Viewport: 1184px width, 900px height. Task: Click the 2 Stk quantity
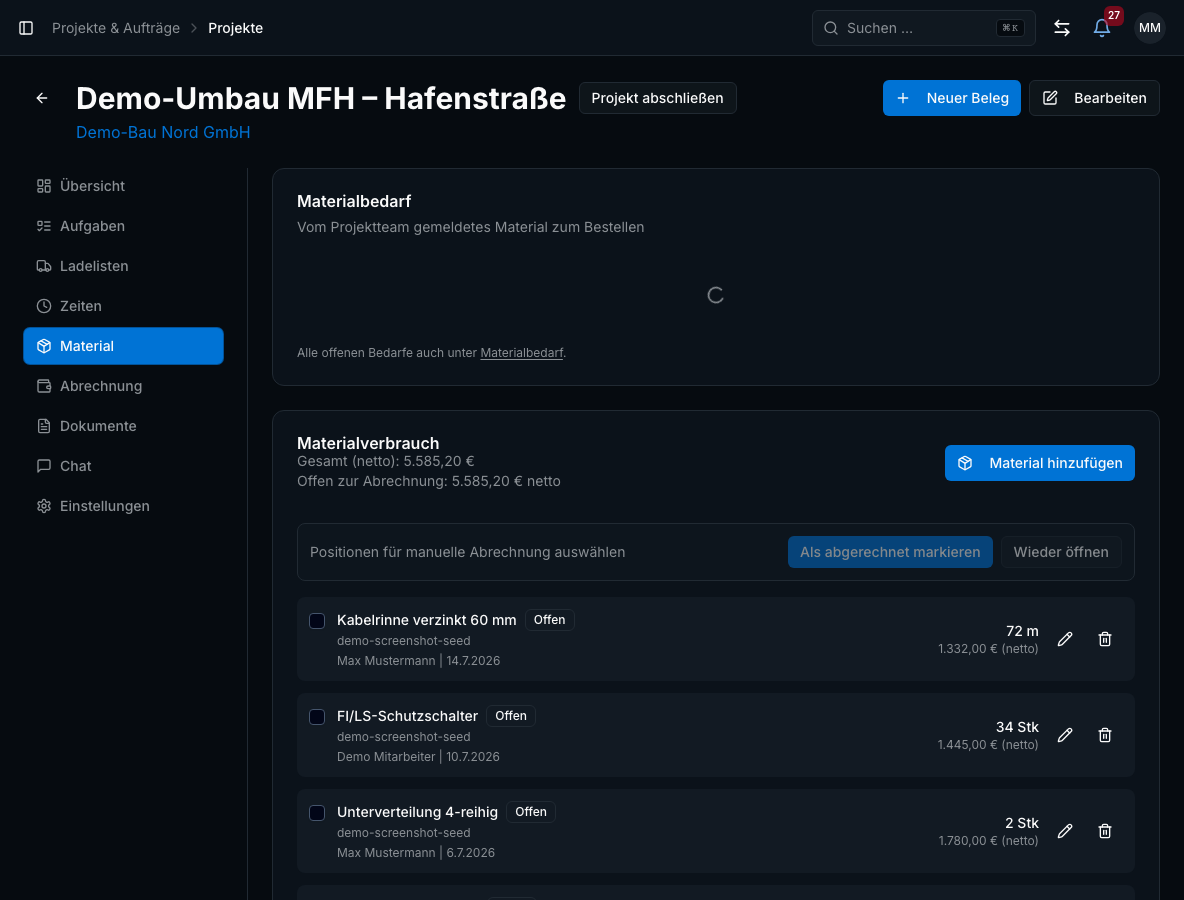[1022, 823]
